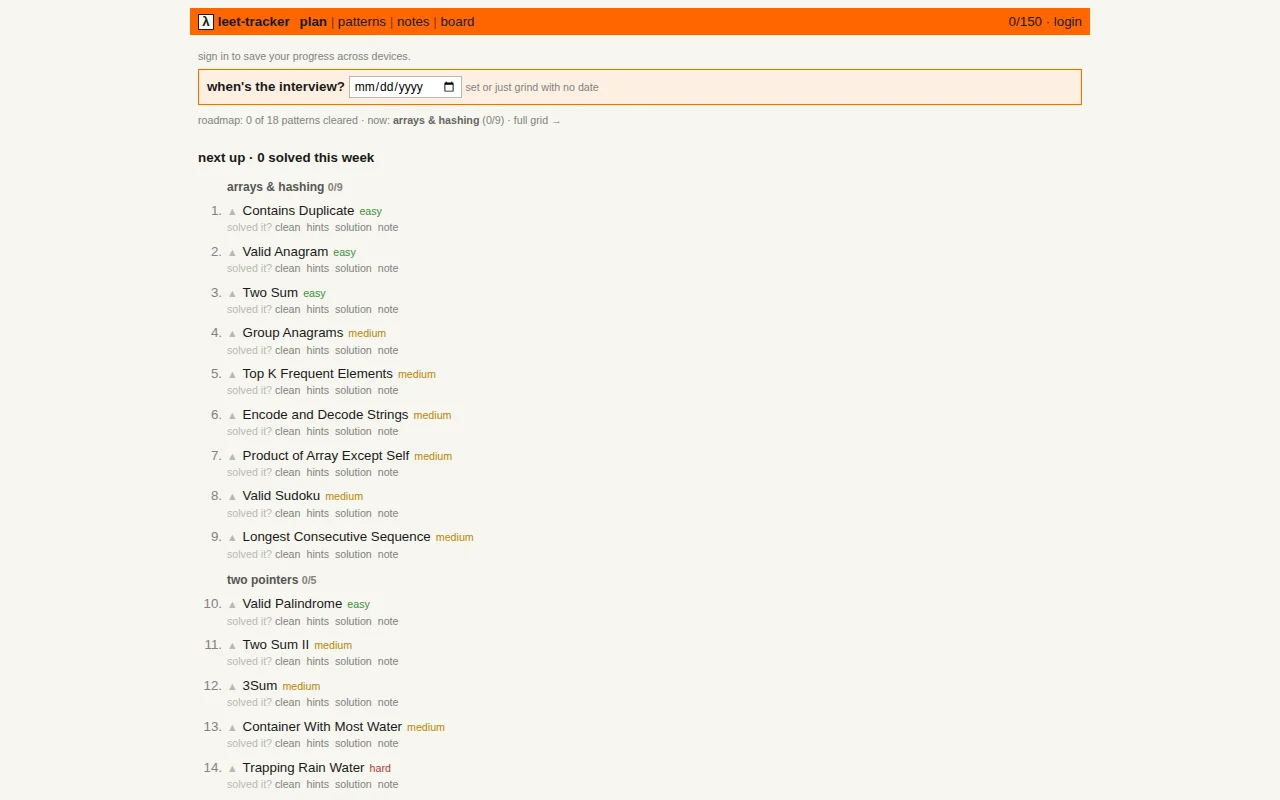The height and width of the screenshot is (800, 1280).
Task: Add a note to Valid Sudoku
Action: pyautogui.click(x=388, y=514)
